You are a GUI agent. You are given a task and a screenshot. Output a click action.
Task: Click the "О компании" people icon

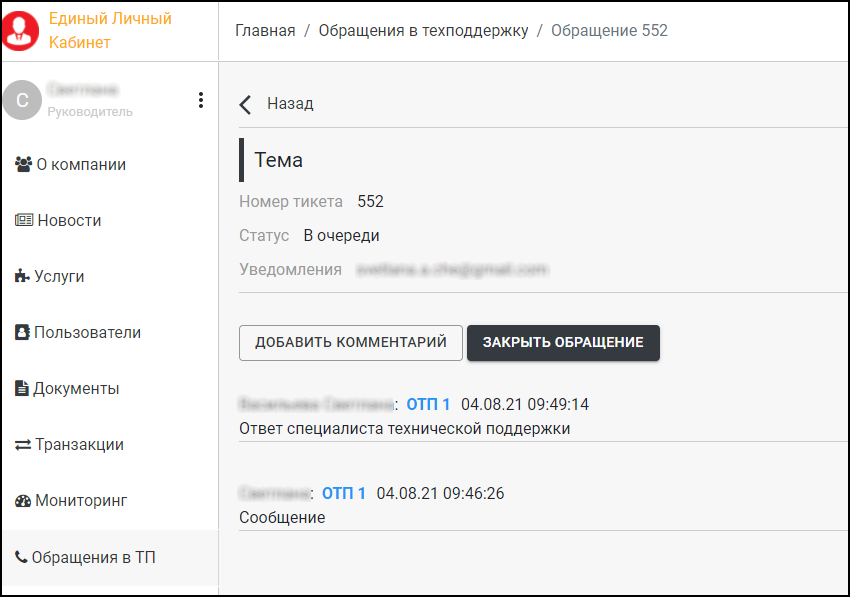tap(24, 164)
